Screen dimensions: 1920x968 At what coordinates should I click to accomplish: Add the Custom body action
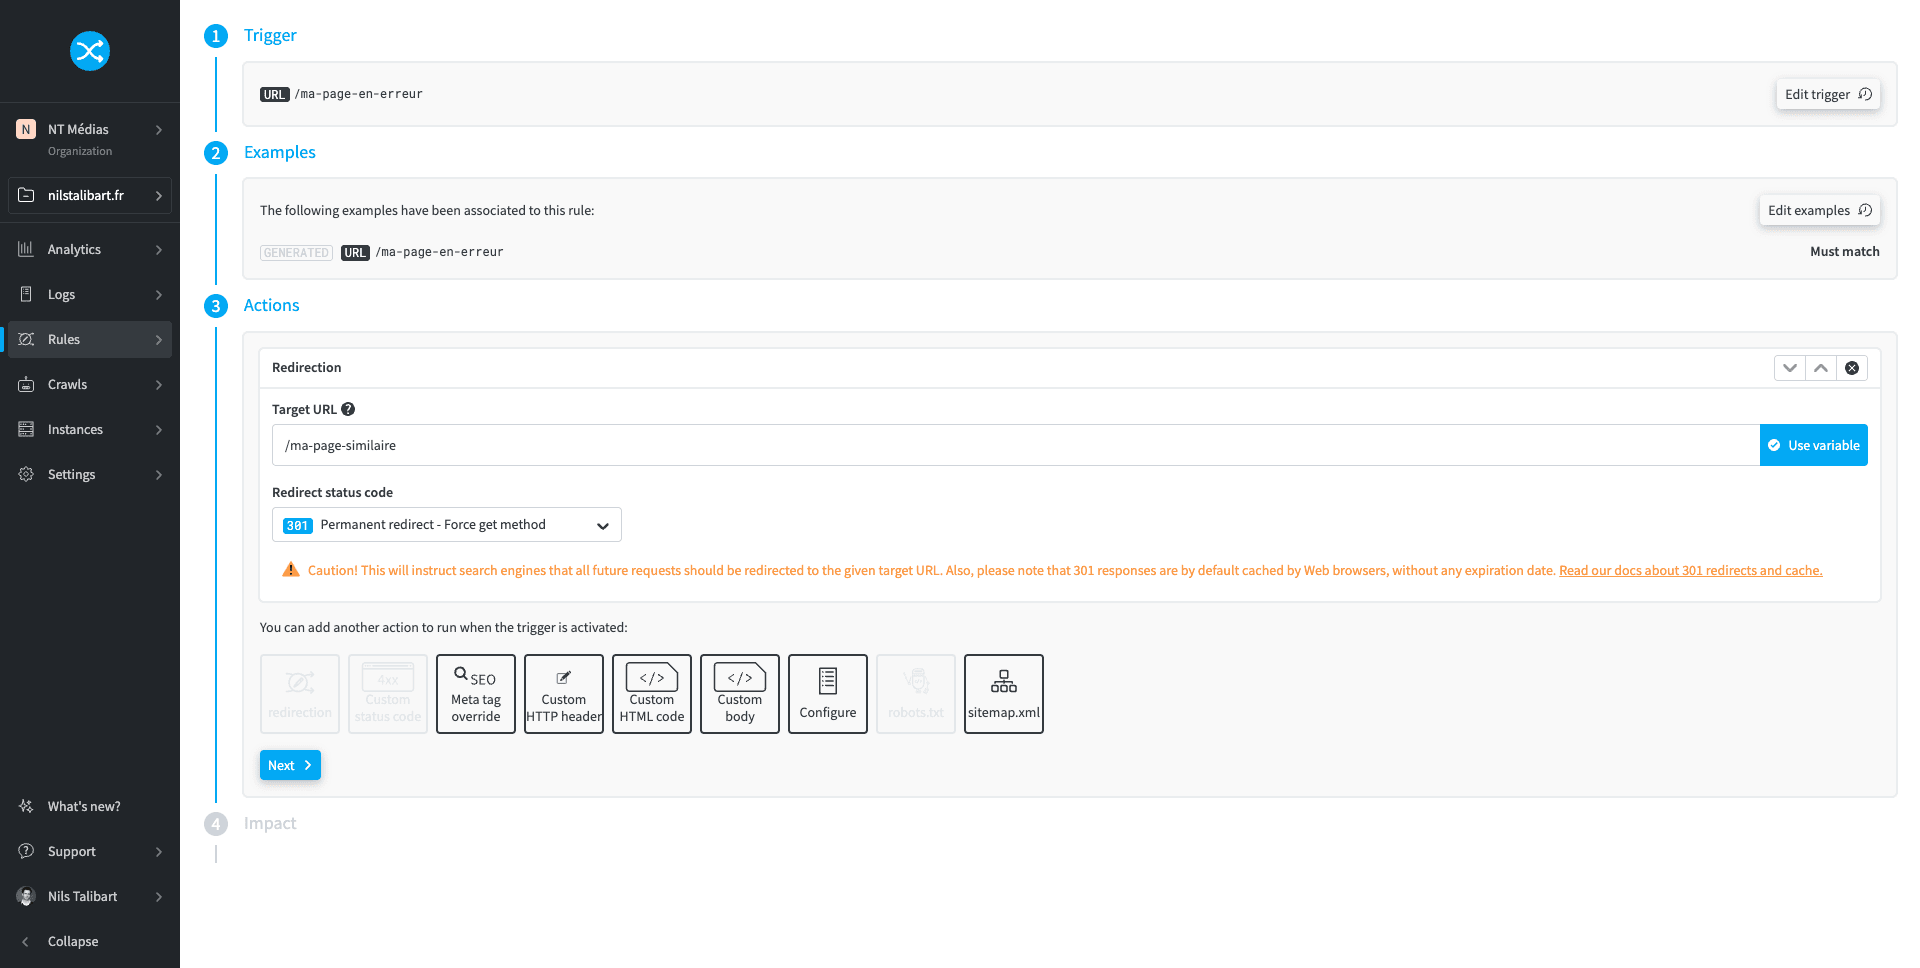pos(740,694)
